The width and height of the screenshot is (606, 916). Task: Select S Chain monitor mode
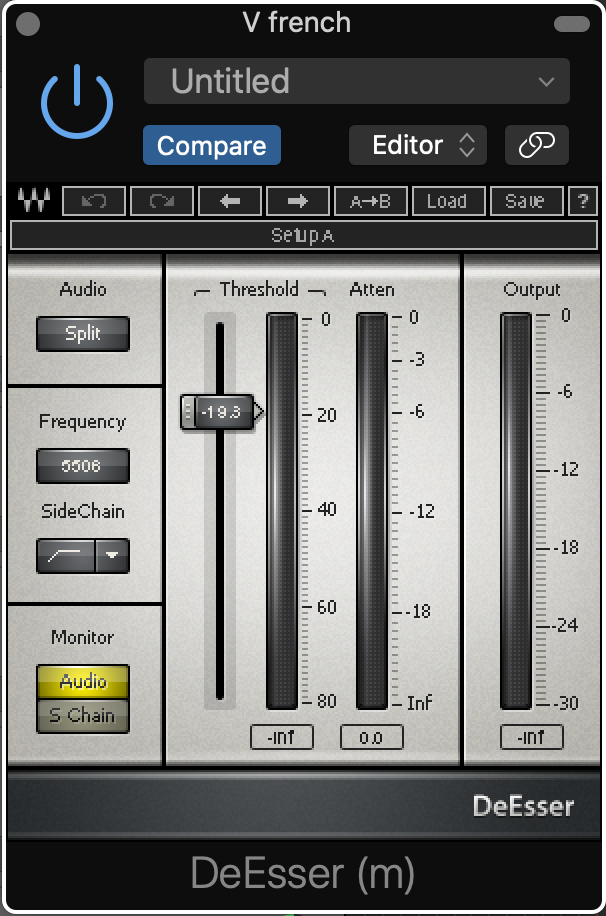82,716
